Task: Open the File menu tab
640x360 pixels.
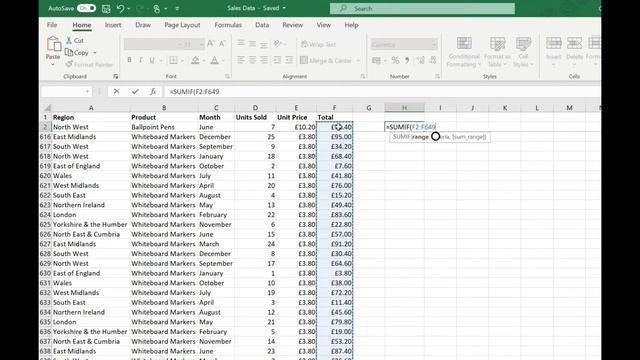Action: [52, 25]
